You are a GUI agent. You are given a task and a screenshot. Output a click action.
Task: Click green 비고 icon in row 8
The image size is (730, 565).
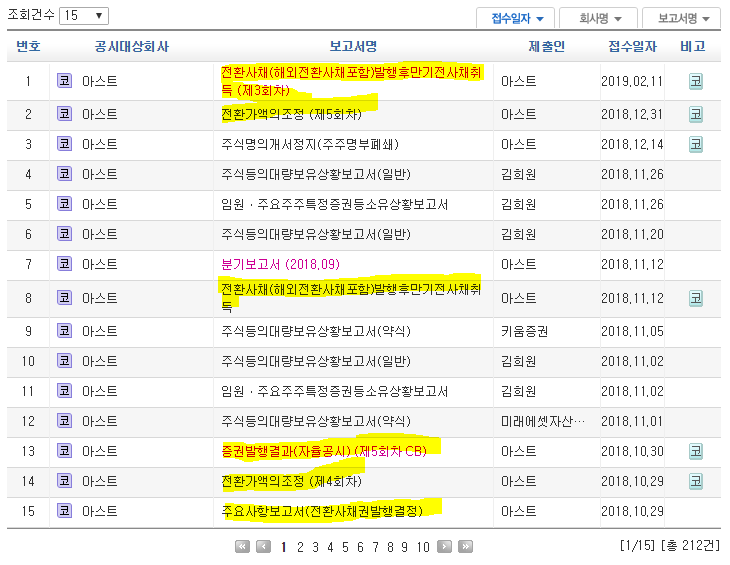tap(696, 298)
